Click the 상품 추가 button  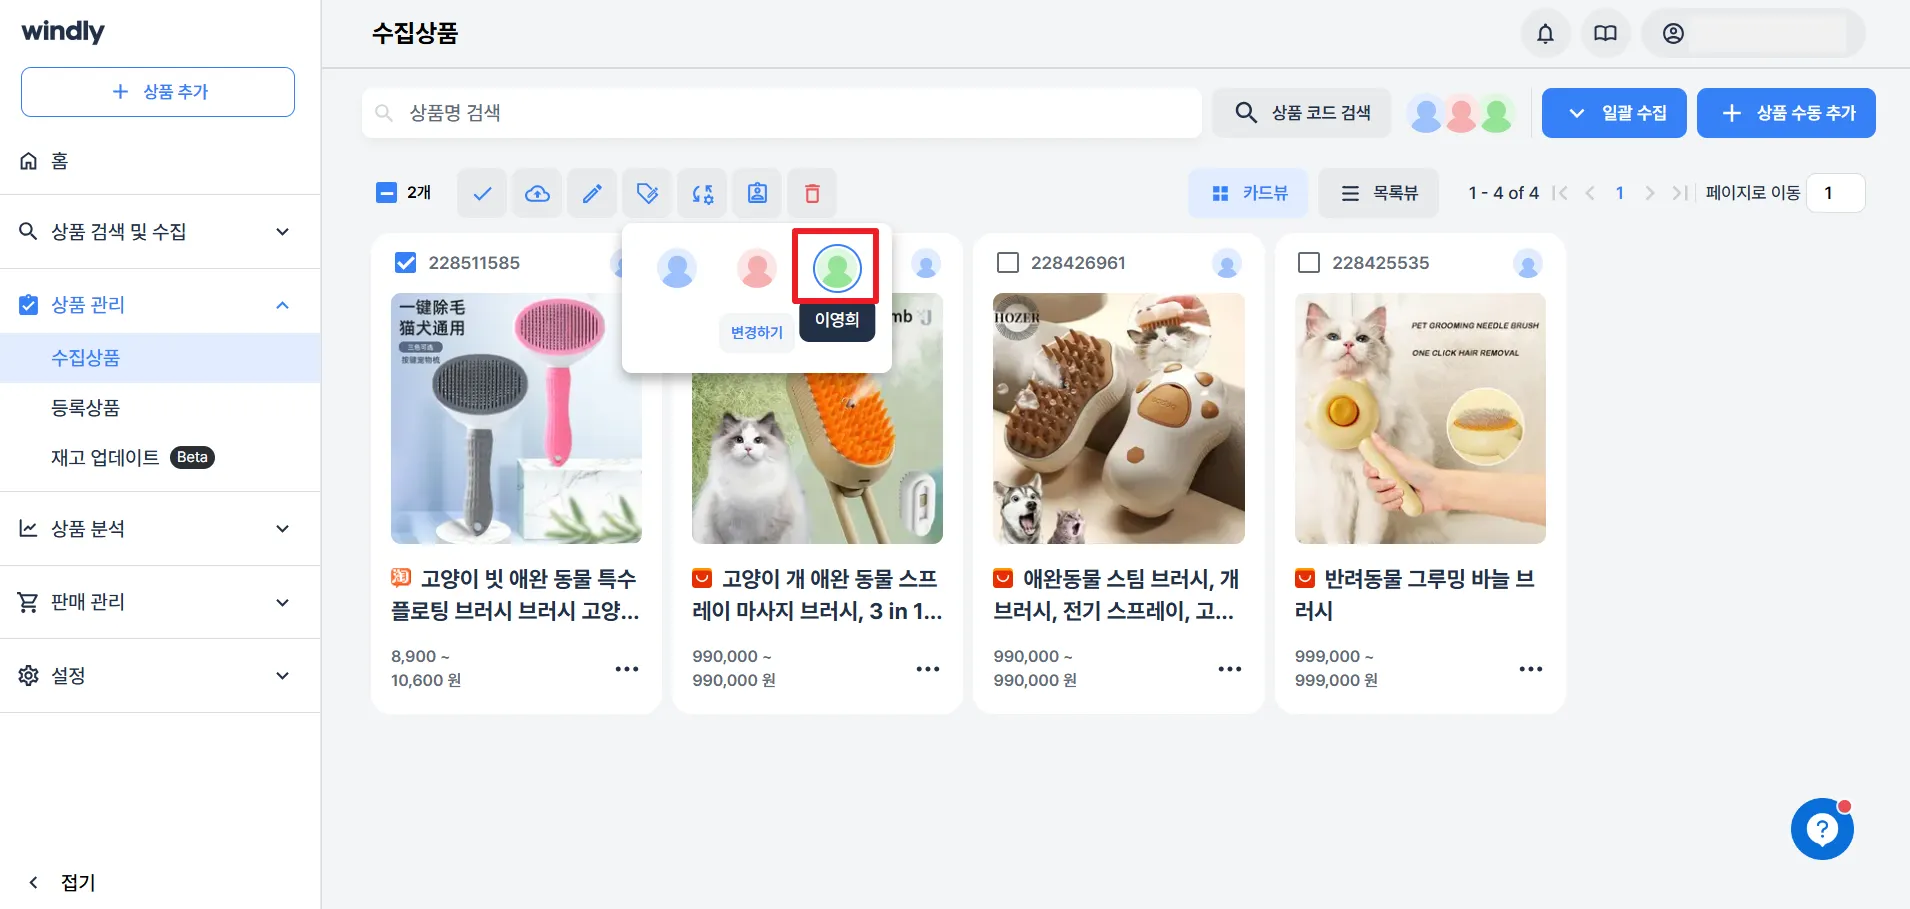(x=158, y=92)
